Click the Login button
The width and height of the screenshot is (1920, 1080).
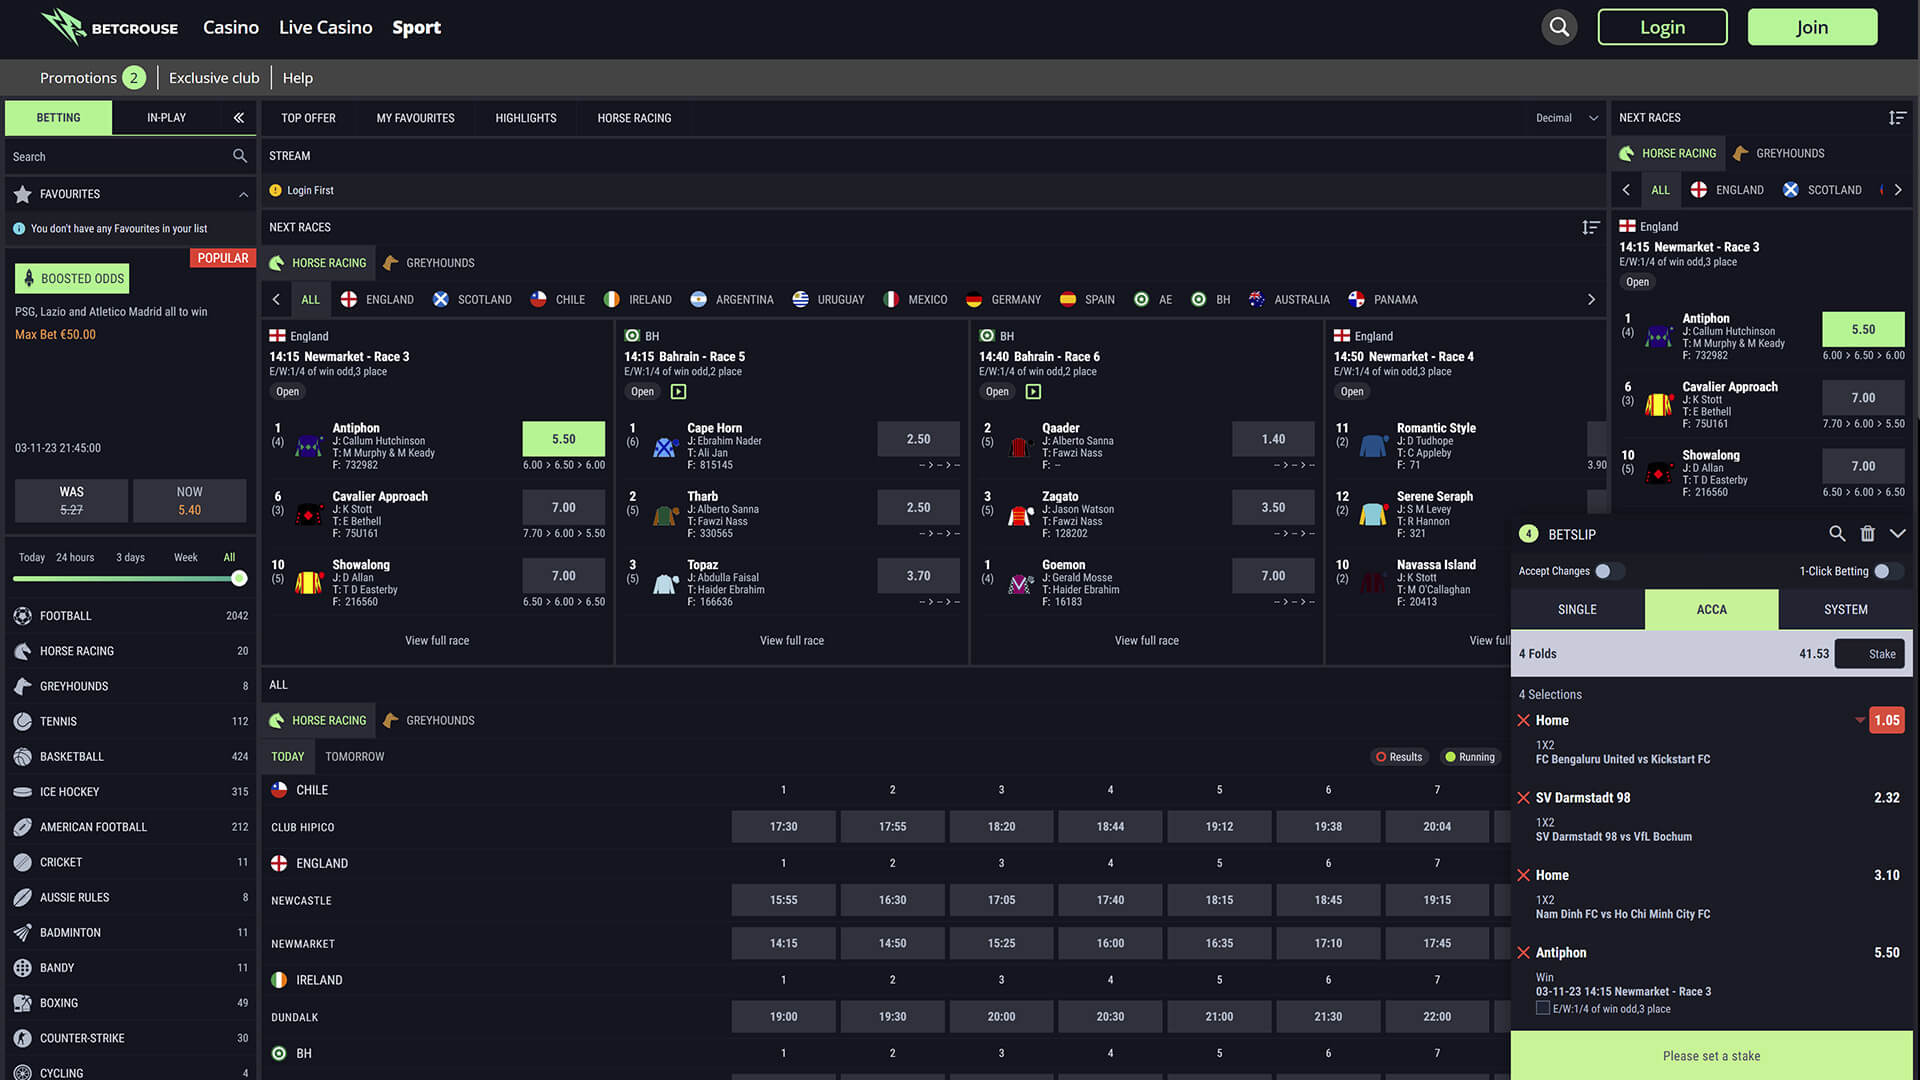[x=1662, y=27]
